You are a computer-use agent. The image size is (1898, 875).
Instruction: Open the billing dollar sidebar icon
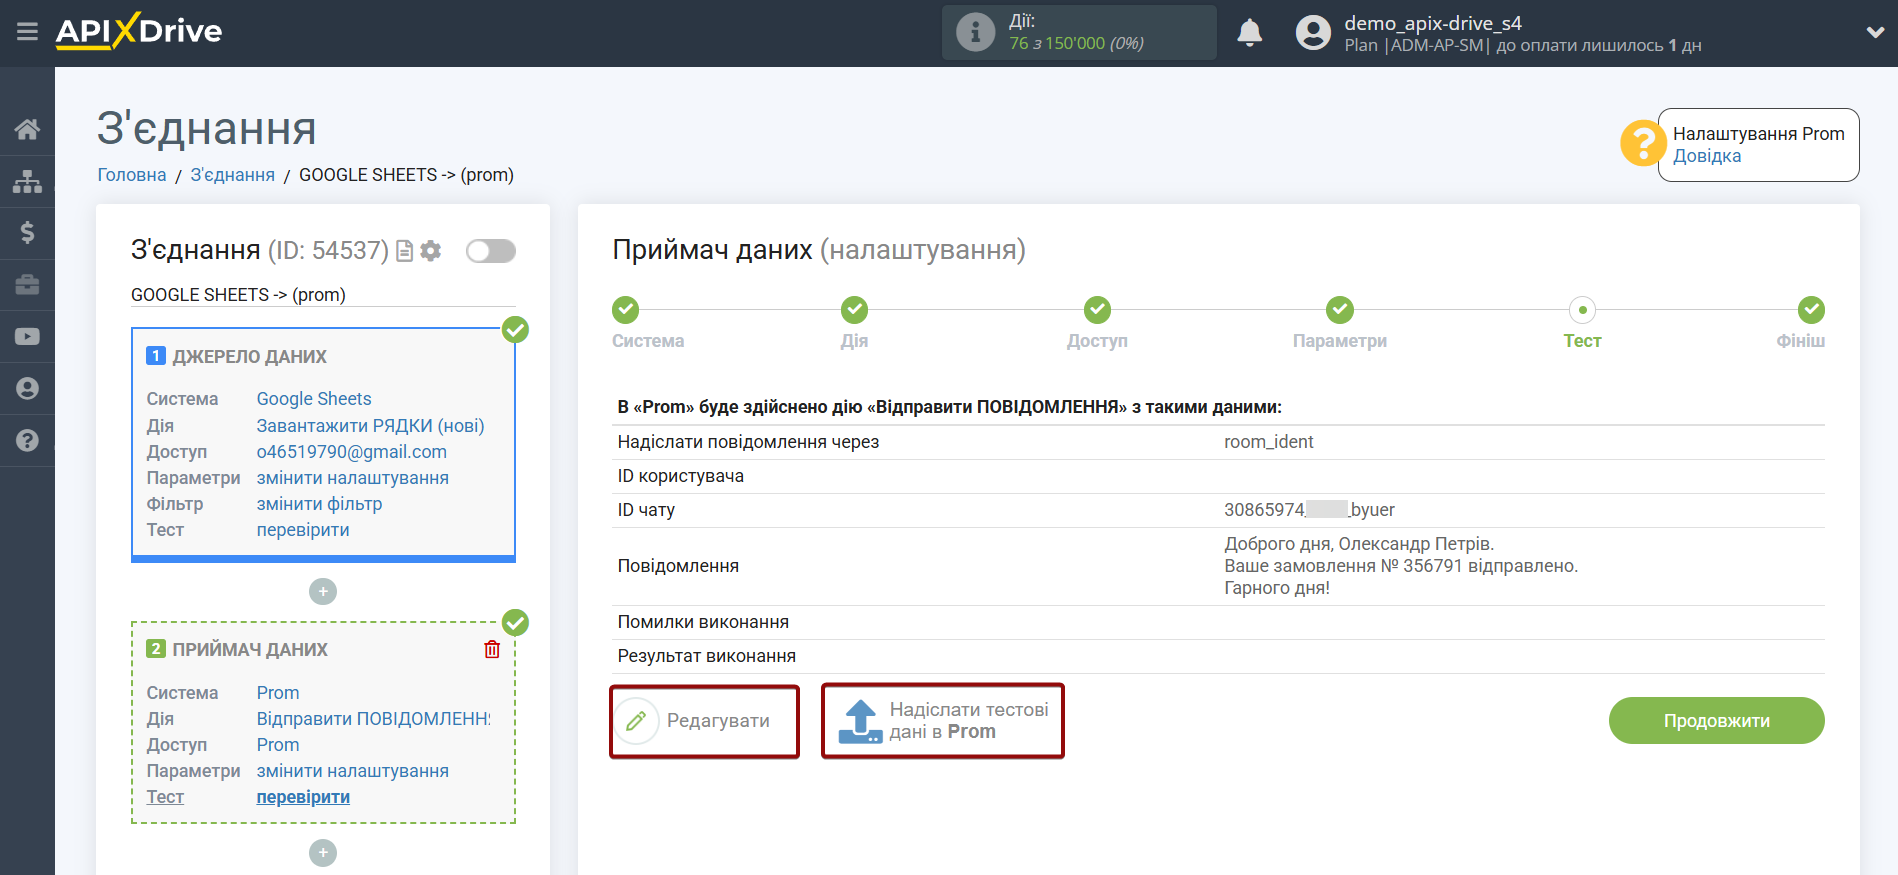tap(27, 233)
